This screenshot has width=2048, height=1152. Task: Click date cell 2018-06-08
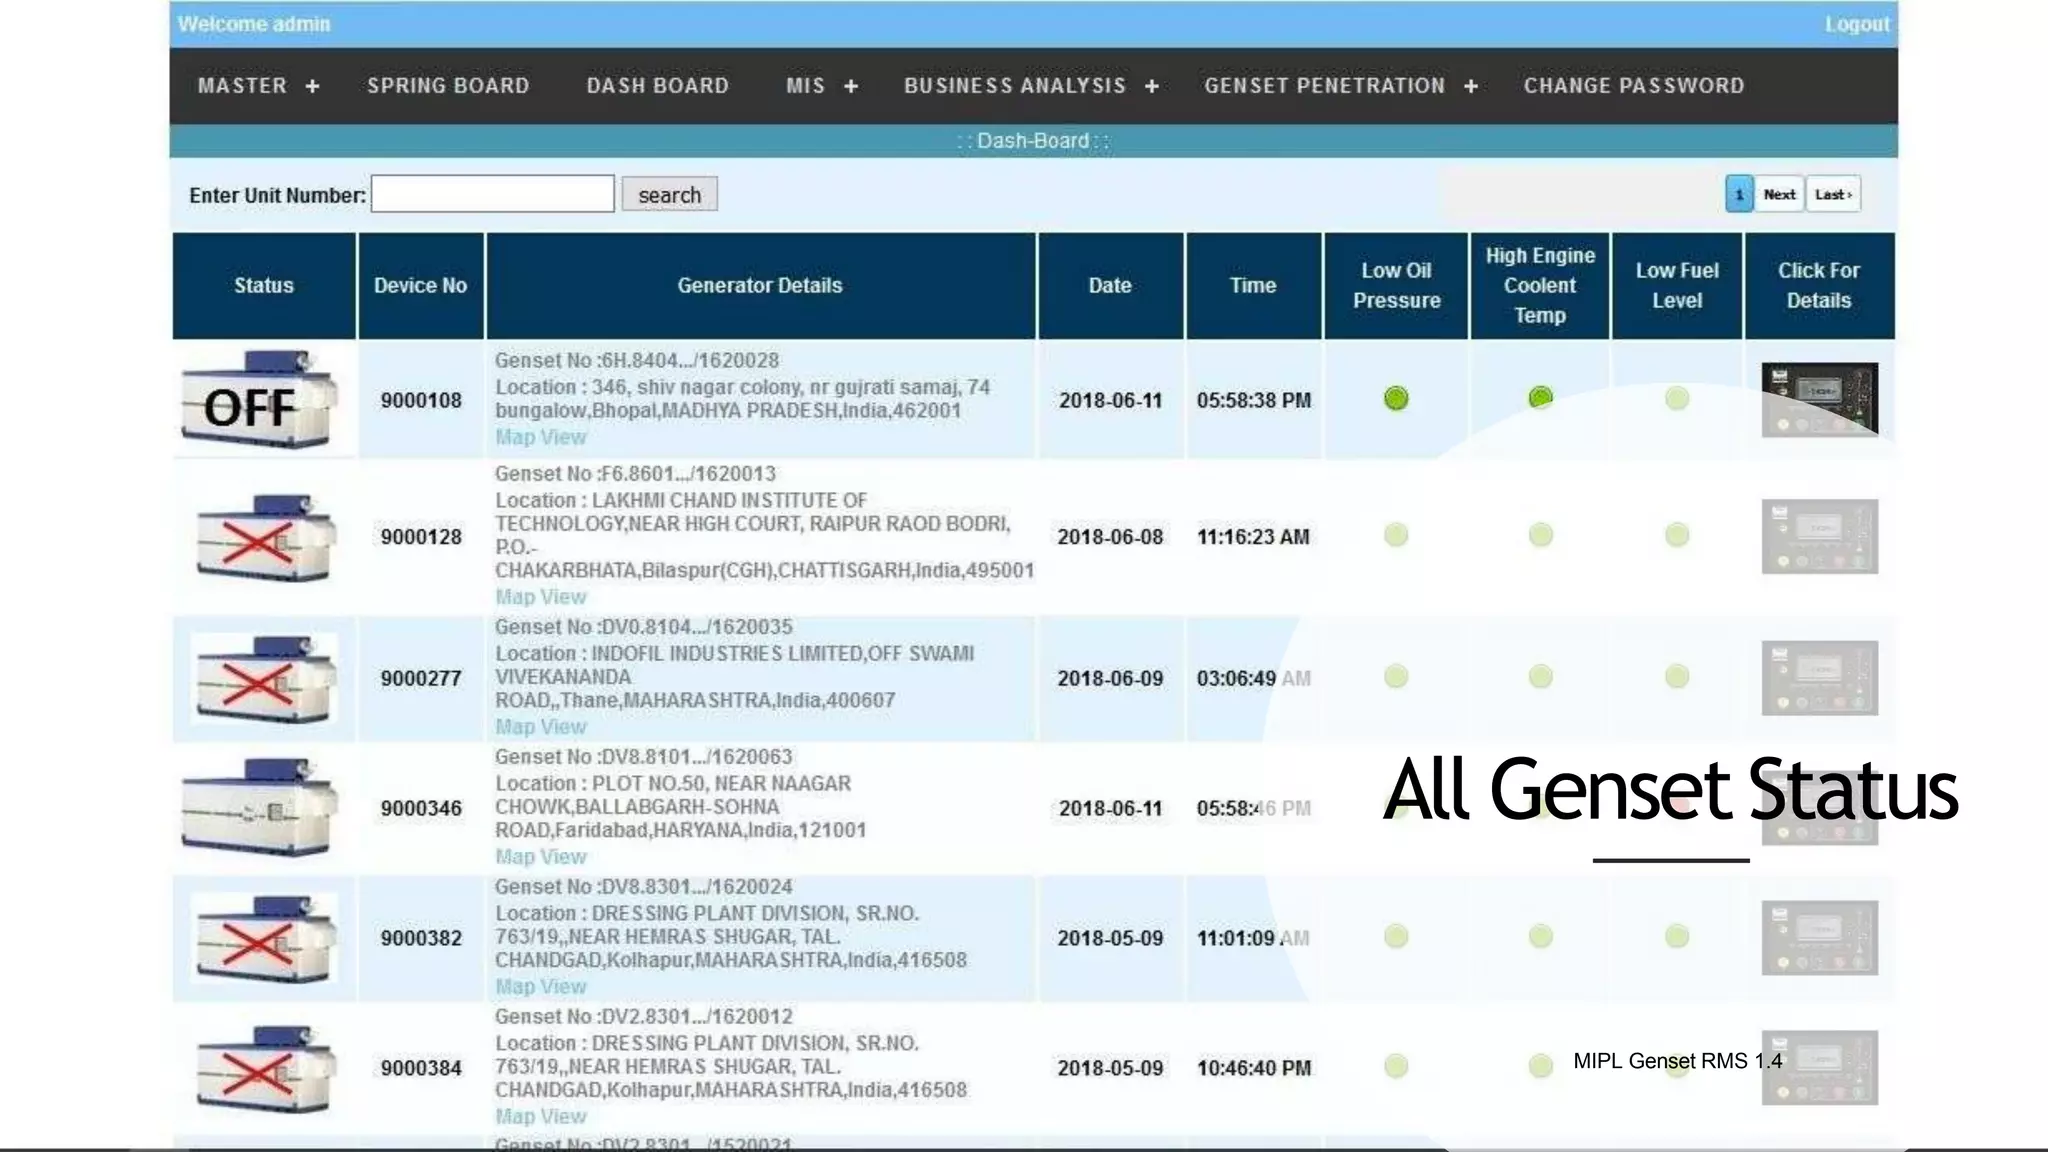point(1110,537)
